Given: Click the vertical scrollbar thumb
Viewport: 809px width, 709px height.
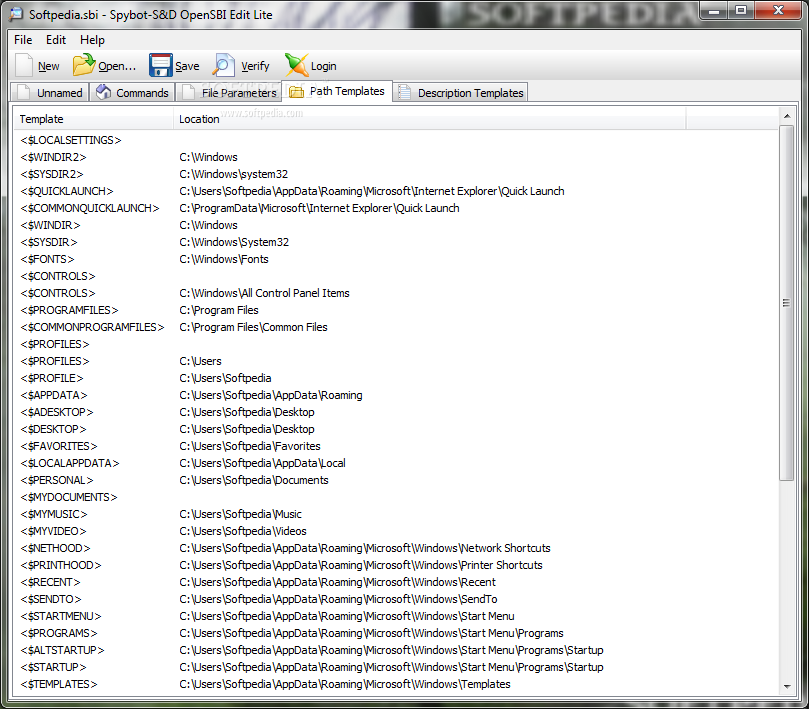Looking at the screenshot, I should tap(786, 303).
